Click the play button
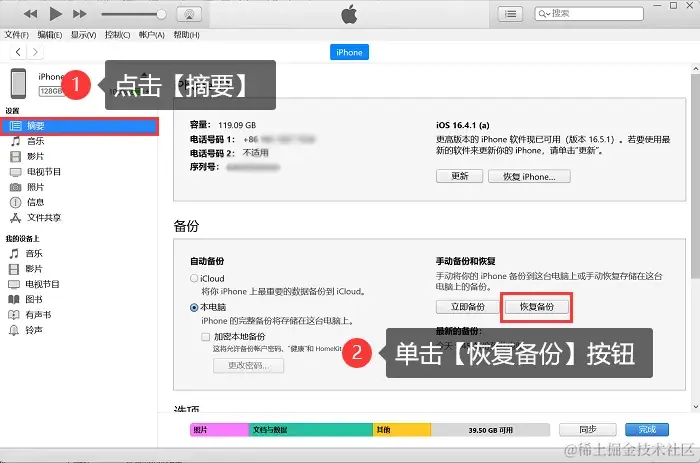This screenshot has height=463, width=700. (x=55, y=14)
